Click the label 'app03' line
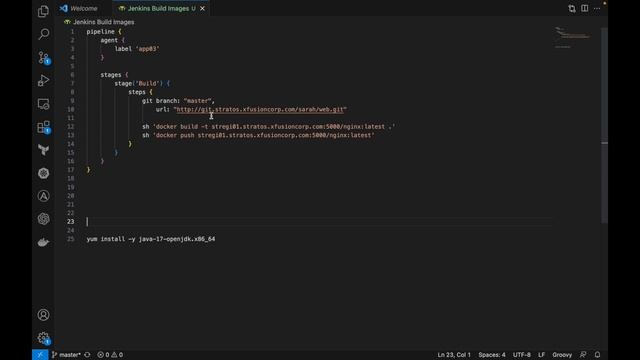The width and height of the screenshot is (640, 360). (137, 49)
